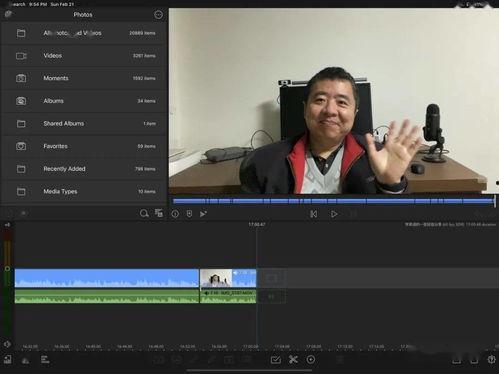Search the library with the magnifier icon
Viewport: 499px width, 374px height.
coord(144,213)
